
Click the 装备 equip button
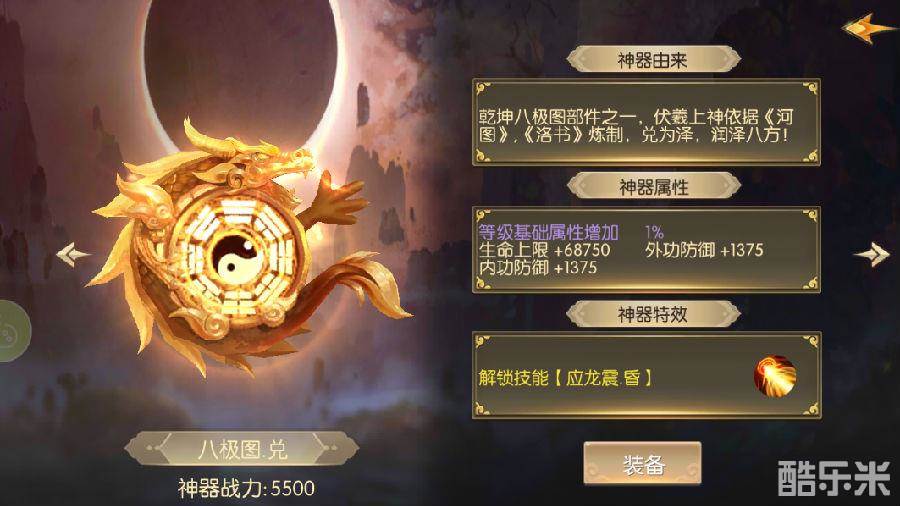coord(643,464)
